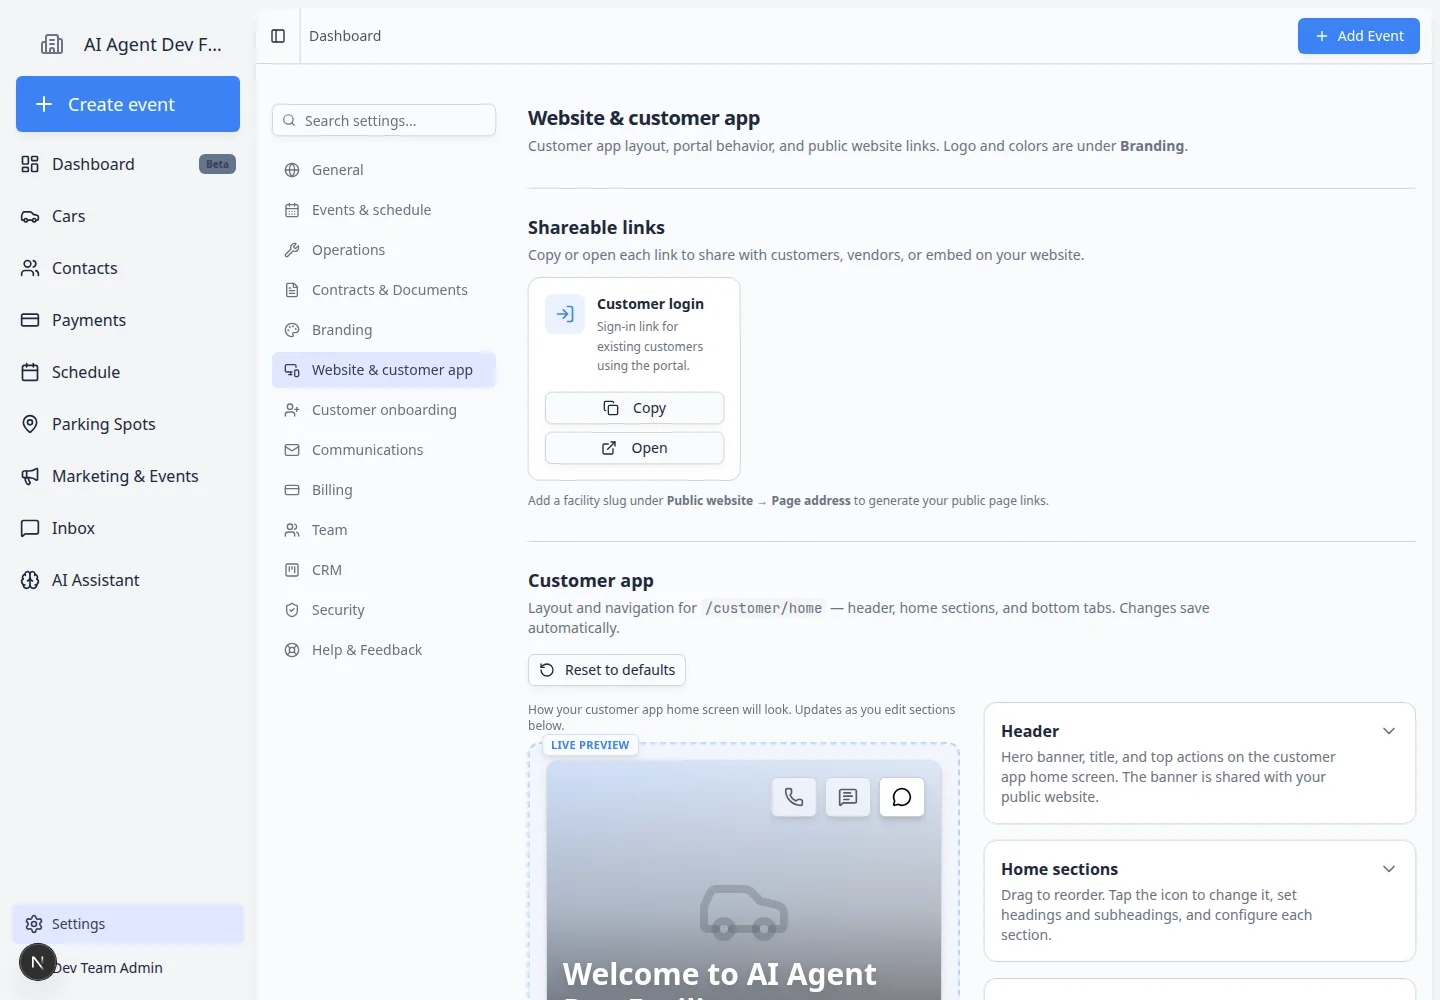Toggle the sidebar panel icon
Viewport: 1440px width, 1000px height.
278,36
